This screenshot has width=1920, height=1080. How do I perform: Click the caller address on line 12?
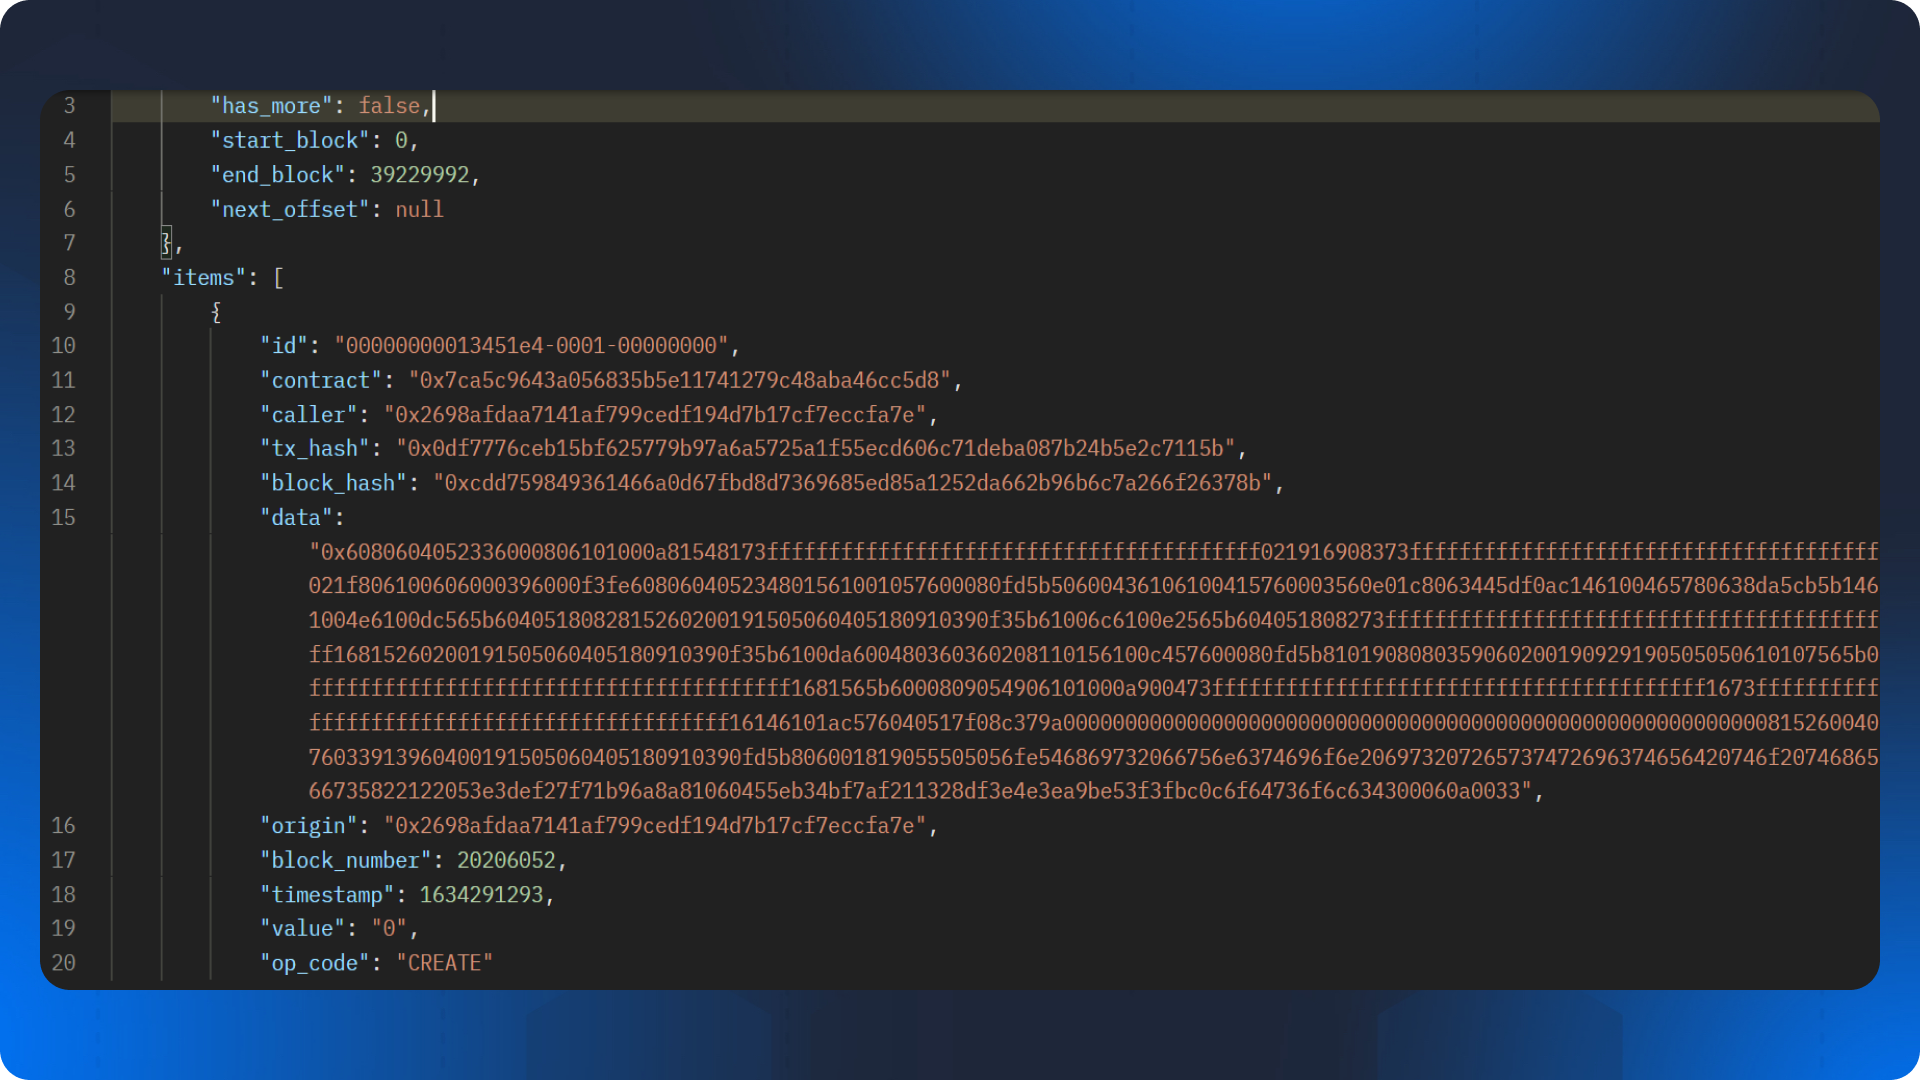[655, 415]
